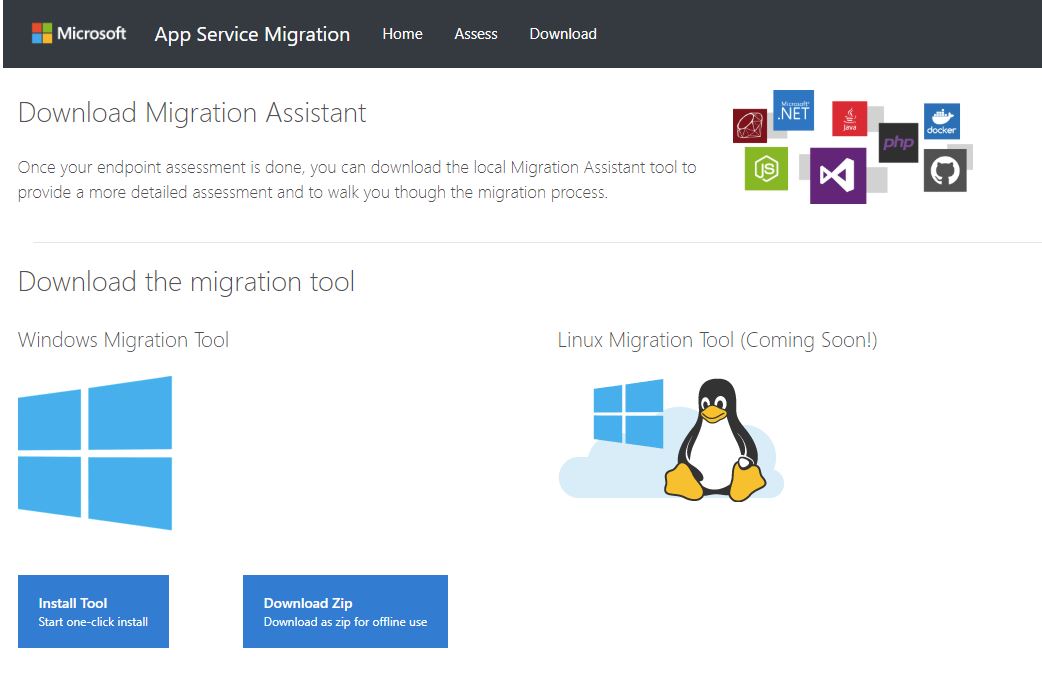
Task: Click the Linux penguin cloud image
Action: point(671,439)
